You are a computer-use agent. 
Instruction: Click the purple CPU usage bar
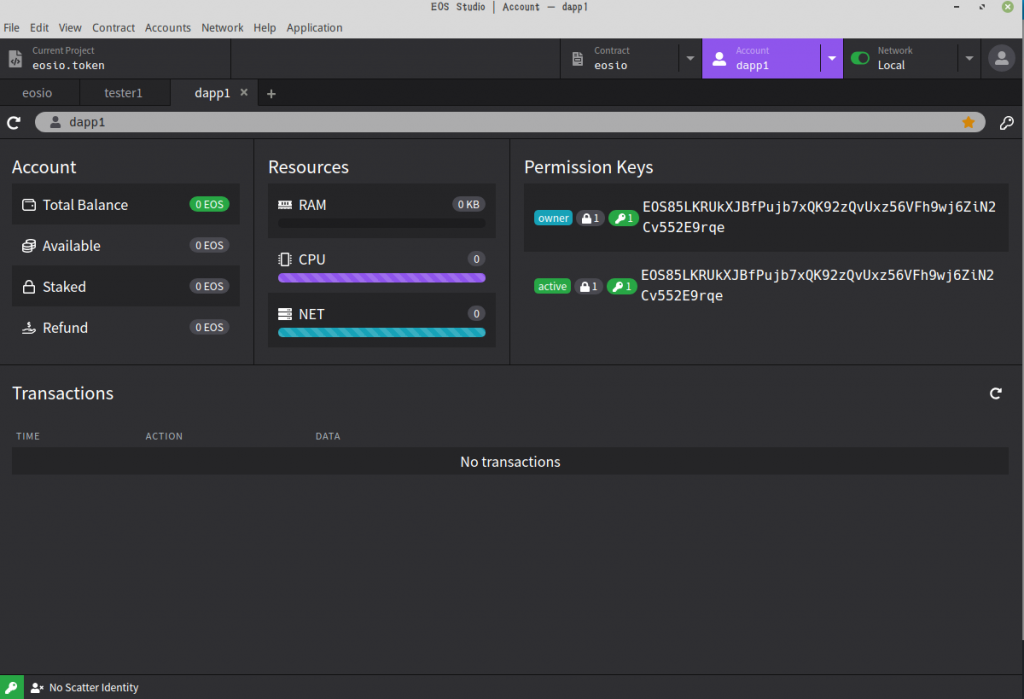point(381,278)
